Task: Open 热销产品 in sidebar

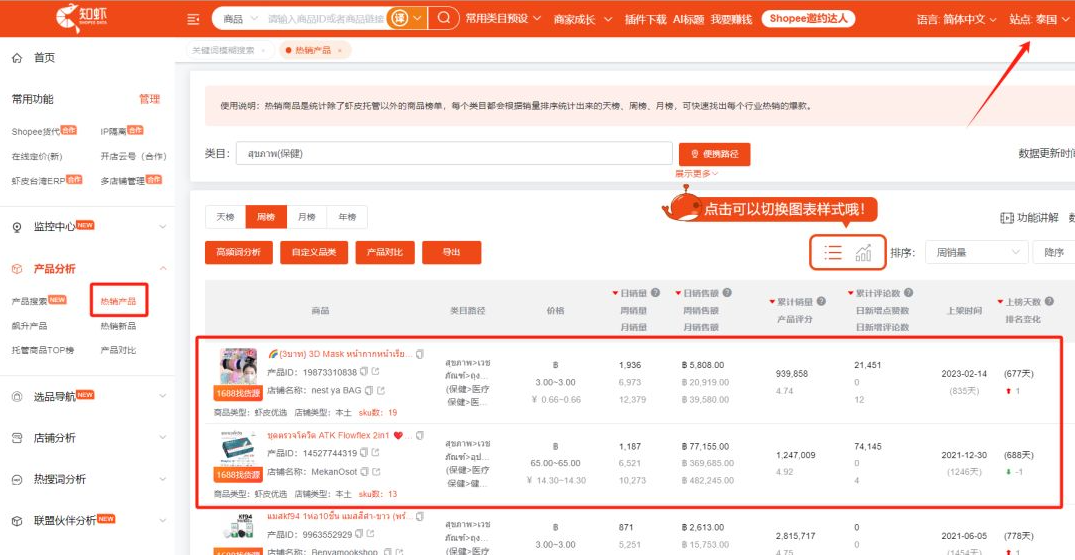Action: 119,302
